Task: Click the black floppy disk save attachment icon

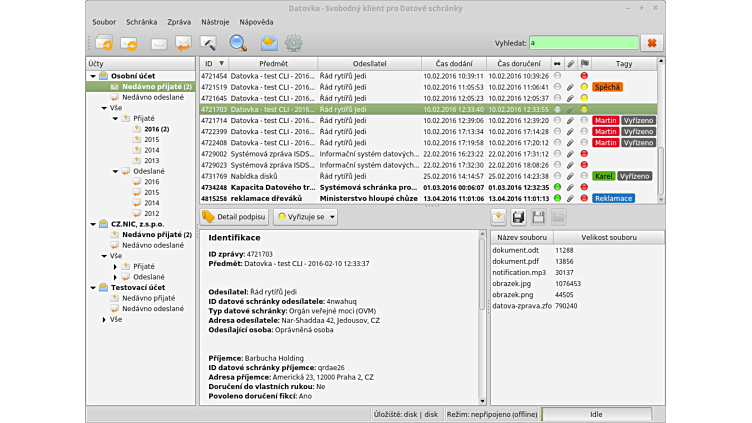Action: pyautogui.click(x=518, y=217)
